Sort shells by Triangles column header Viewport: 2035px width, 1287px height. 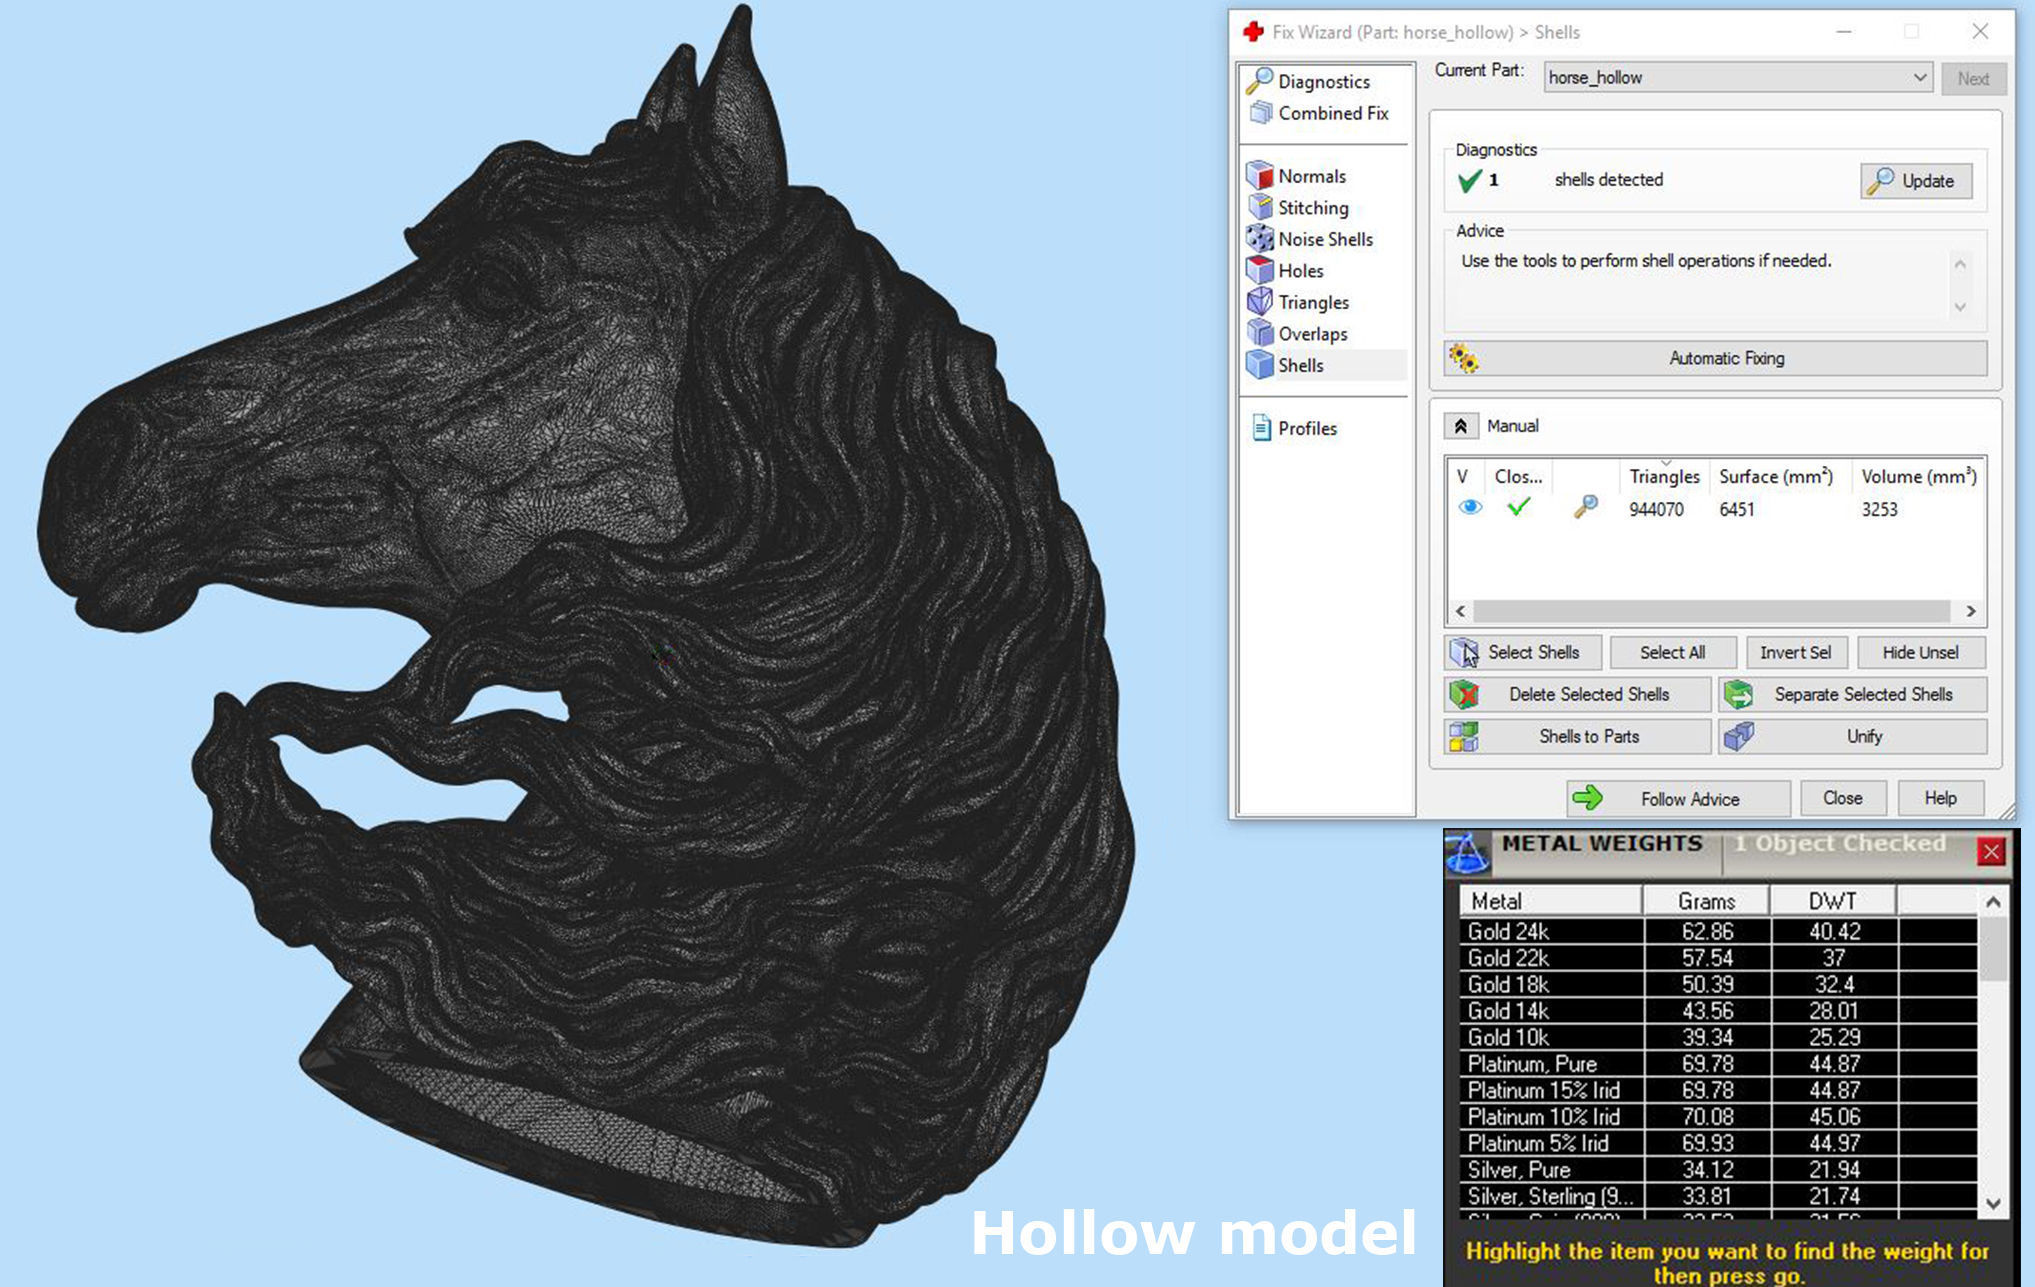tap(1663, 477)
